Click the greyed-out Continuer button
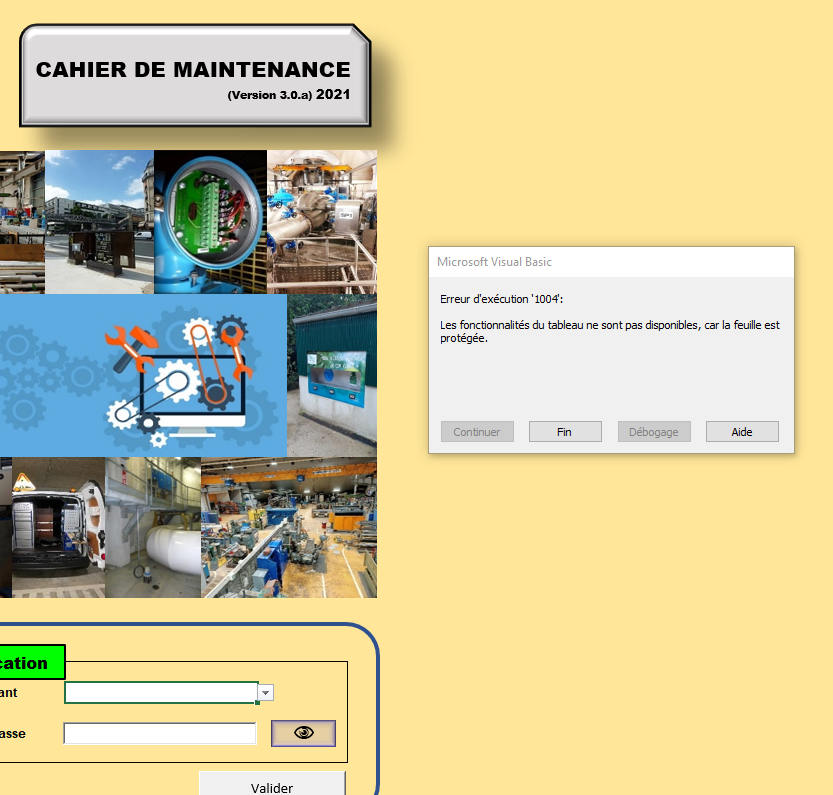This screenshot has height=795, width=833. pyautogui.click(x=477, y=432)
